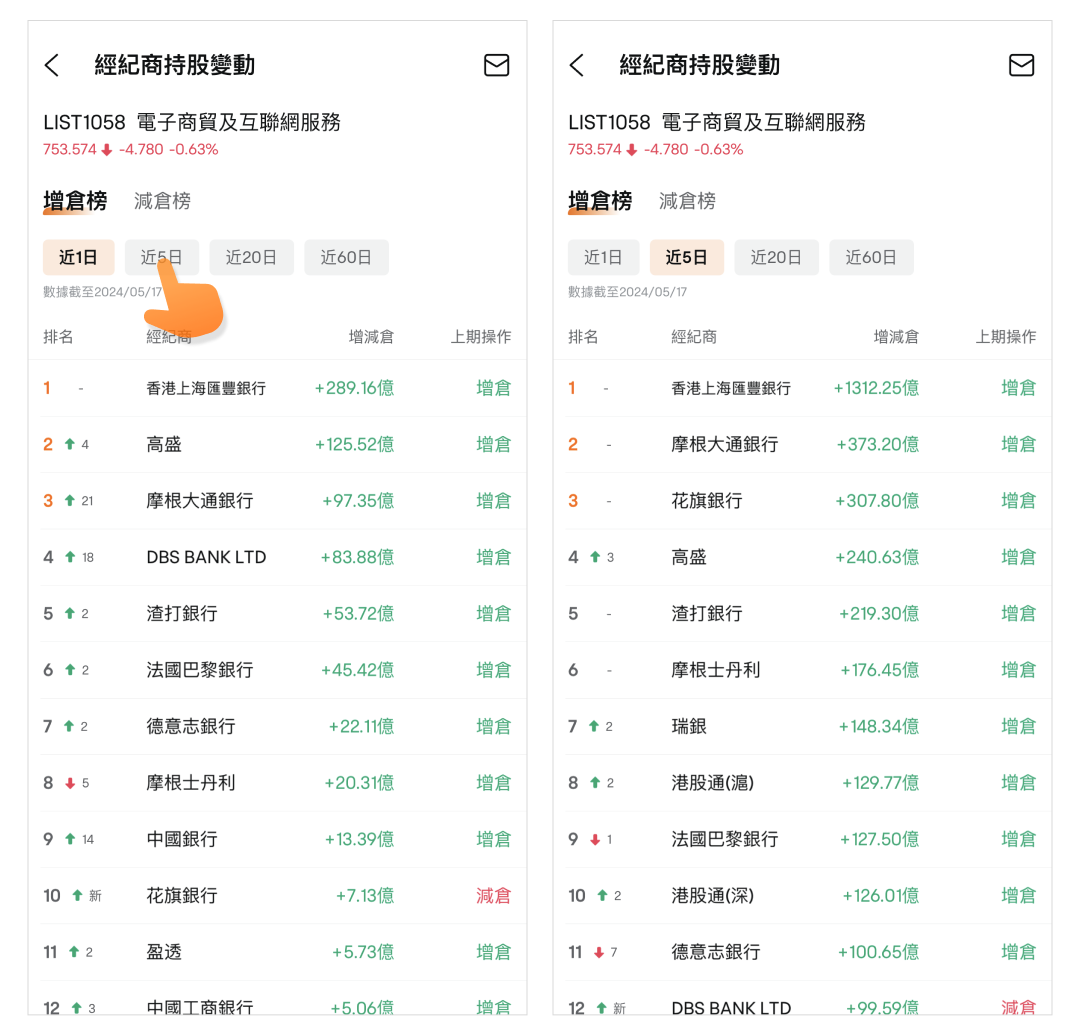Screen dimensions: 1080x1036
Task: Click red down arrow beside 753.574 right panel
Action: pos(632,150)
